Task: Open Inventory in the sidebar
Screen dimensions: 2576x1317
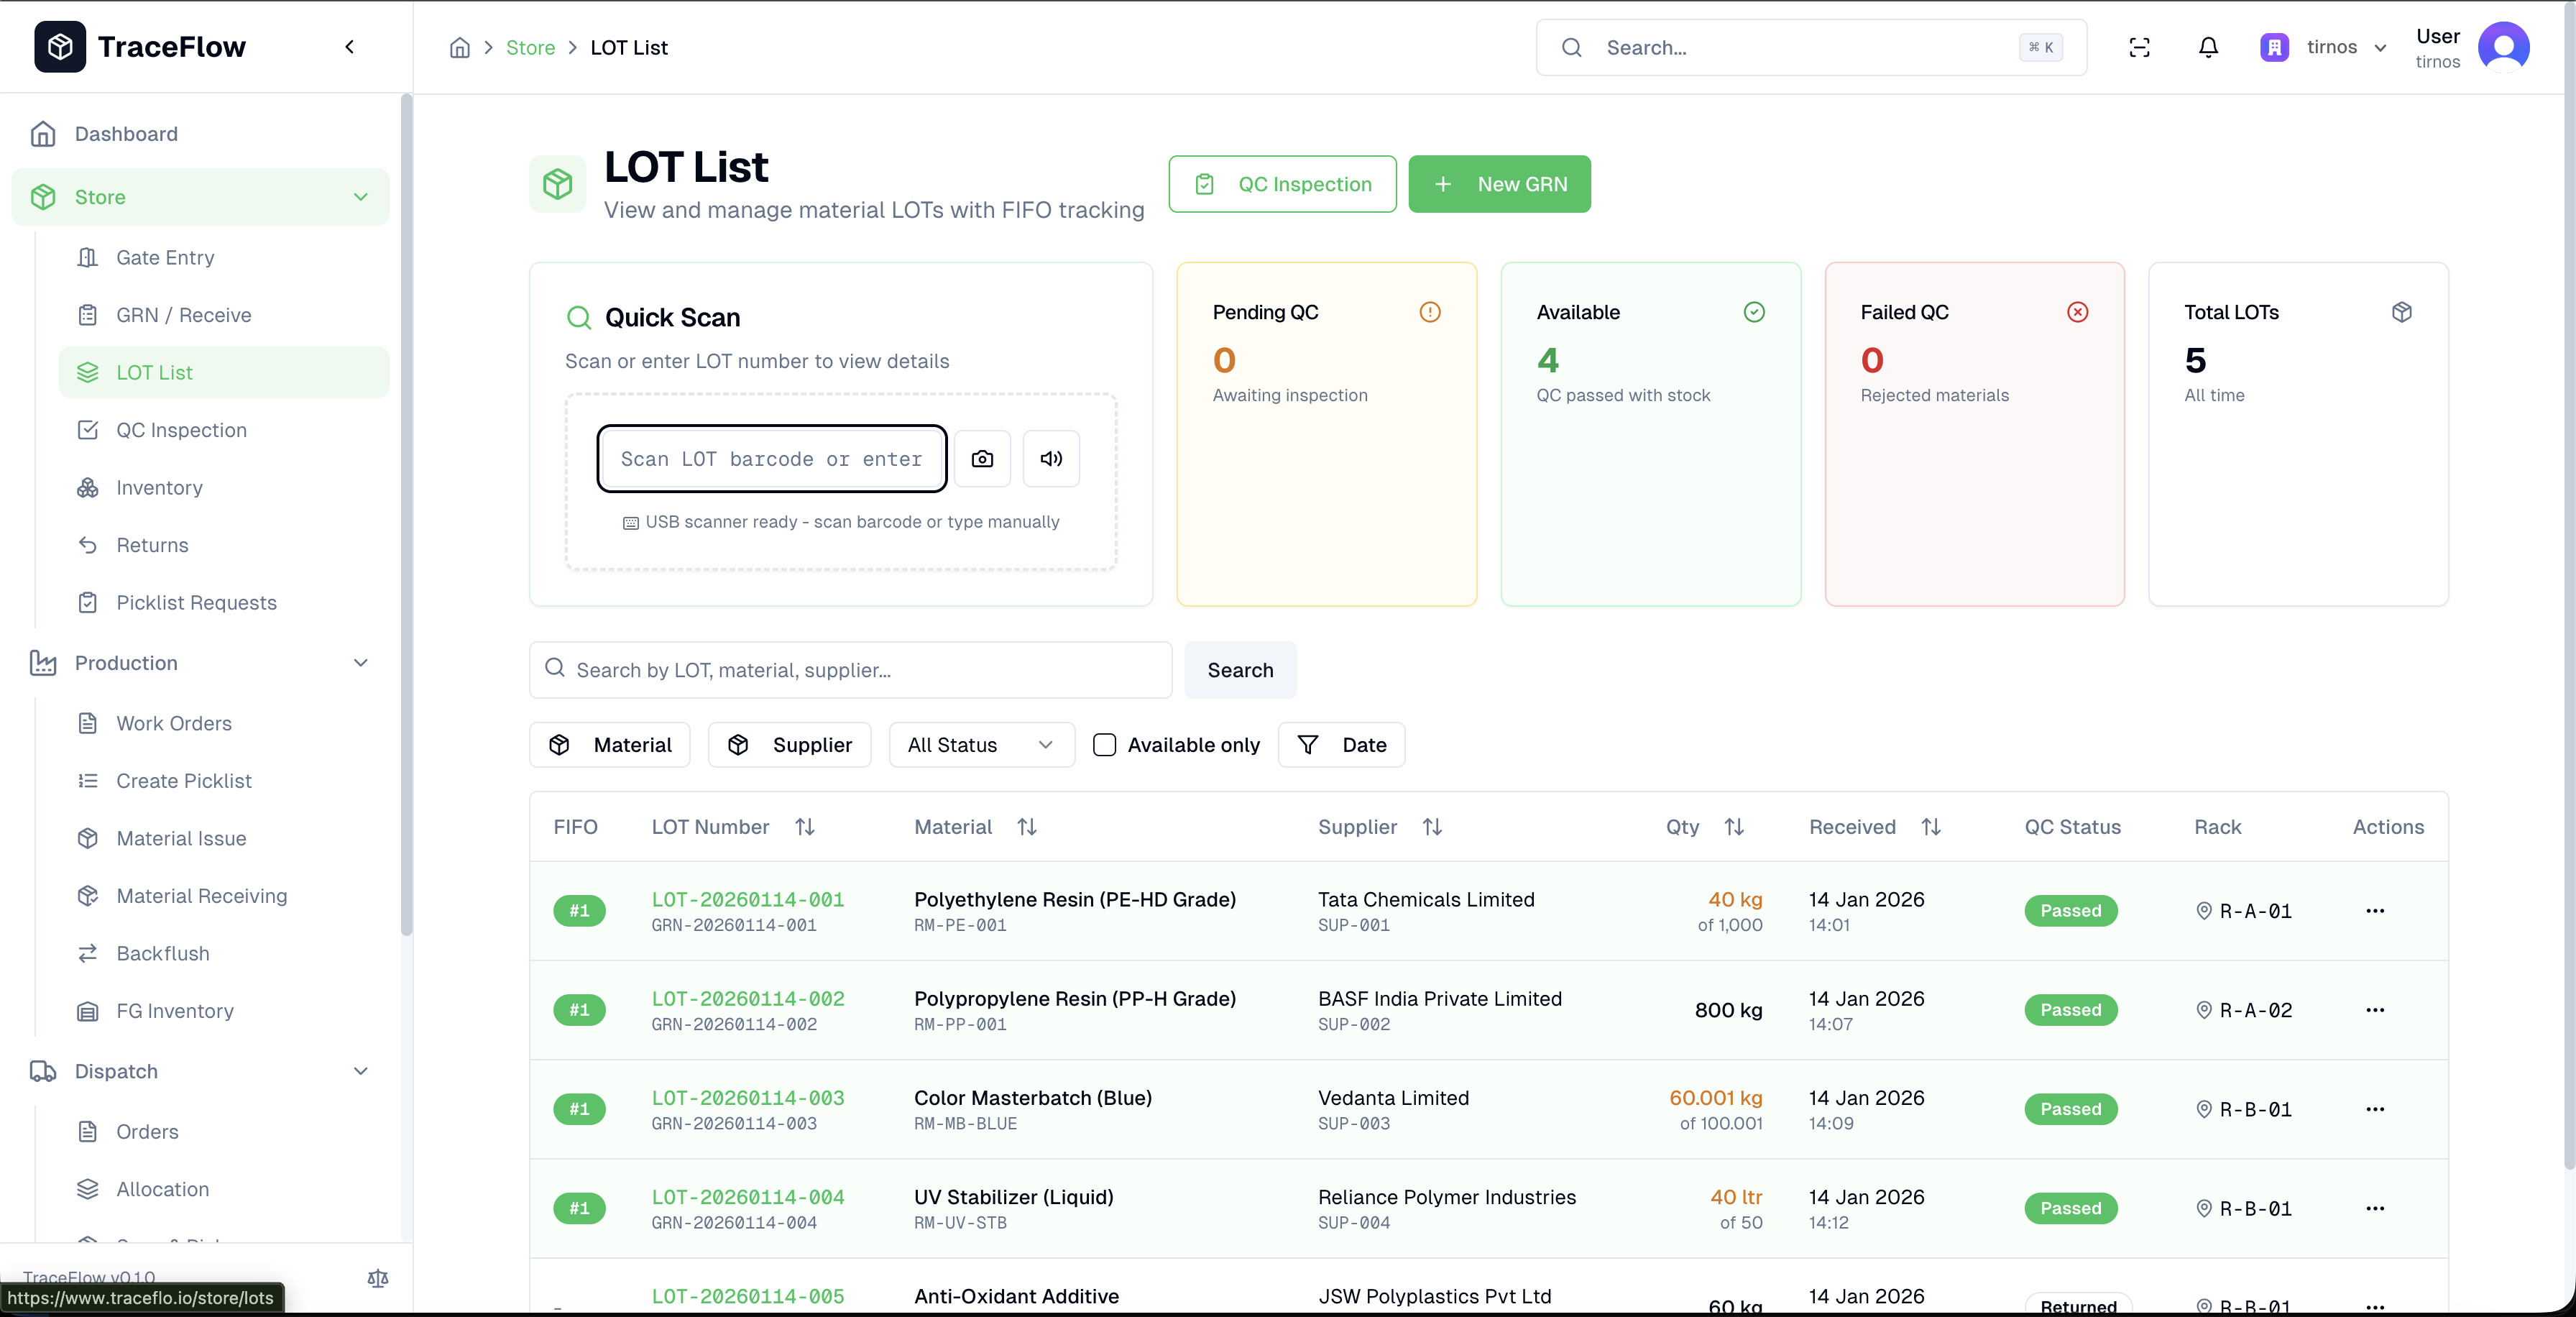Action: [x=159, y=488]
